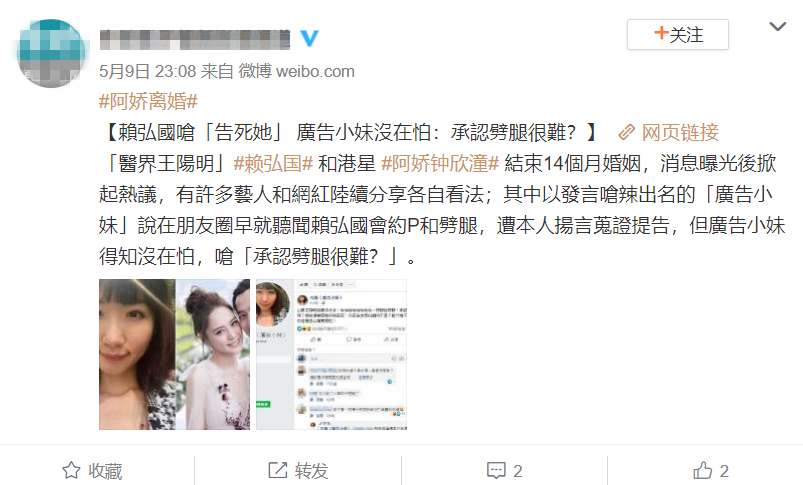Image resolution: width=803 pixels, height=485 pixels.
Task: Click the repost share arrow icon
Action: (278, 470)
